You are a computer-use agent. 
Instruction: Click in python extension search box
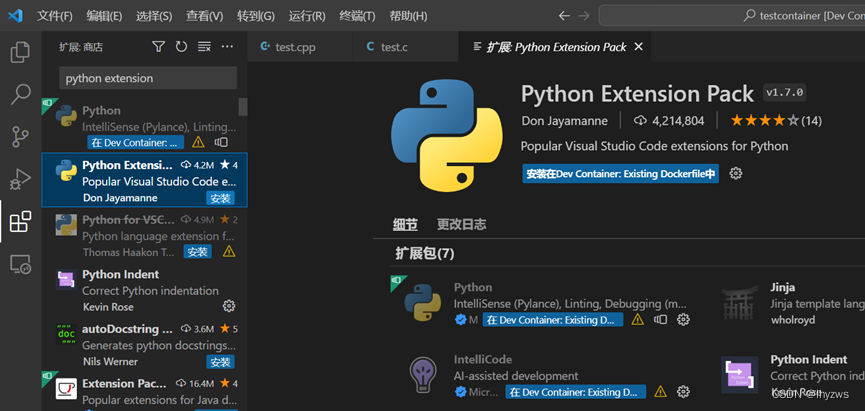[148, 78]
